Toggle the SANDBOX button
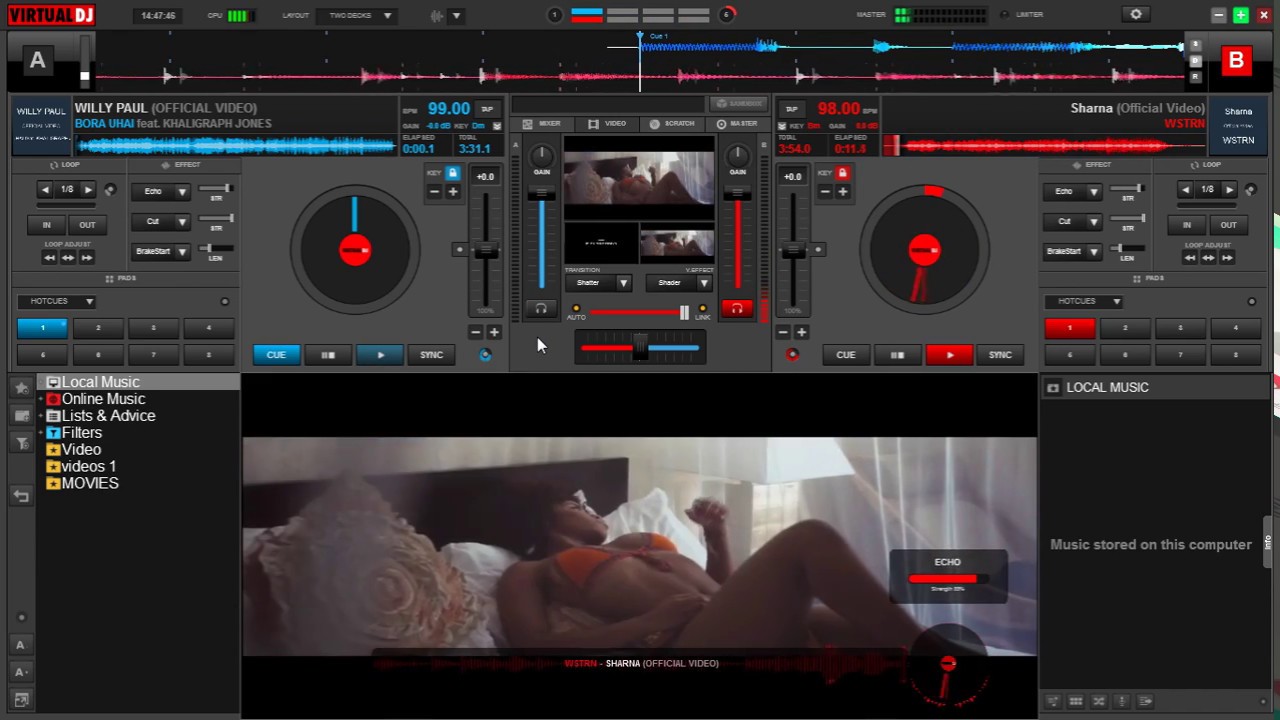 point(738,103)
